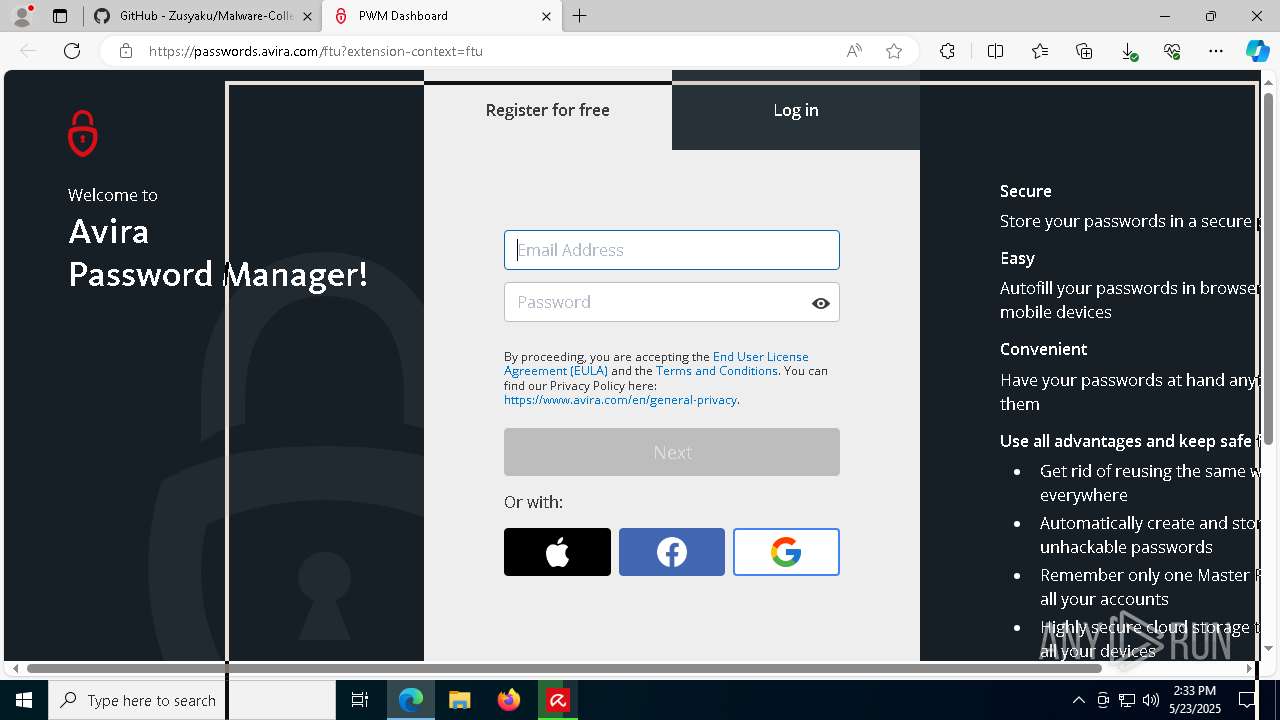
Task: Open the Copilot sidebar icon
Action: point(1257,51)
